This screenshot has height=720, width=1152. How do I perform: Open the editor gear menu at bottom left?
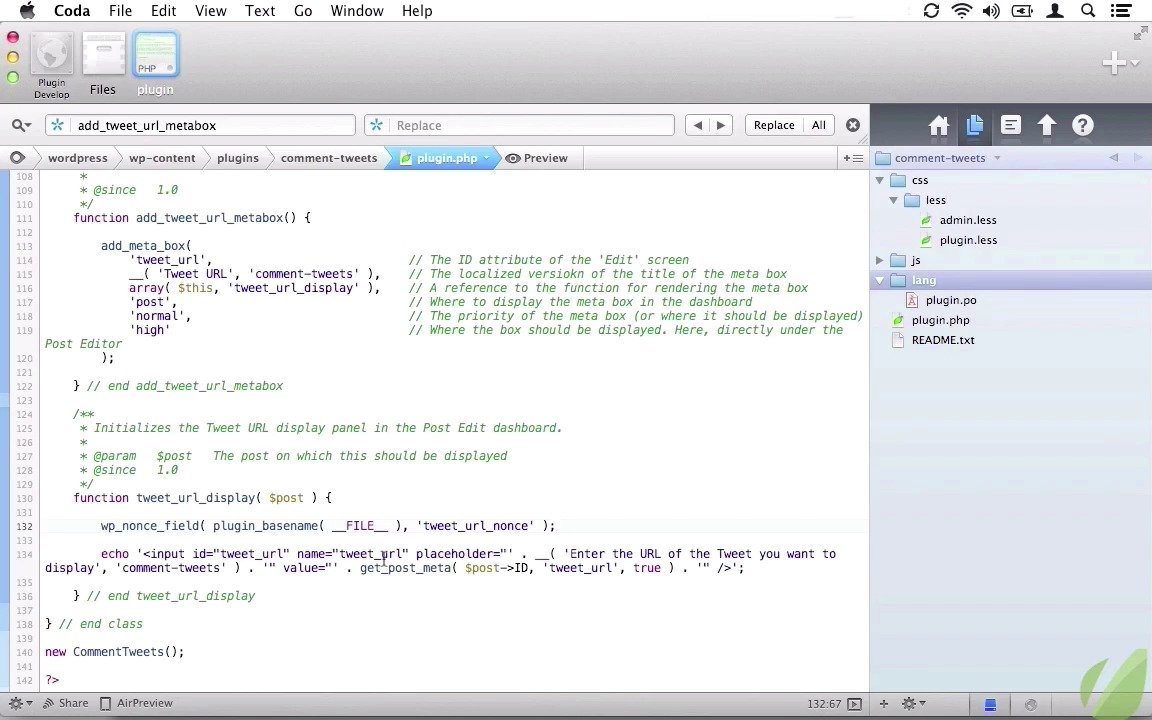pyautogui.click(x=19, y=703)
